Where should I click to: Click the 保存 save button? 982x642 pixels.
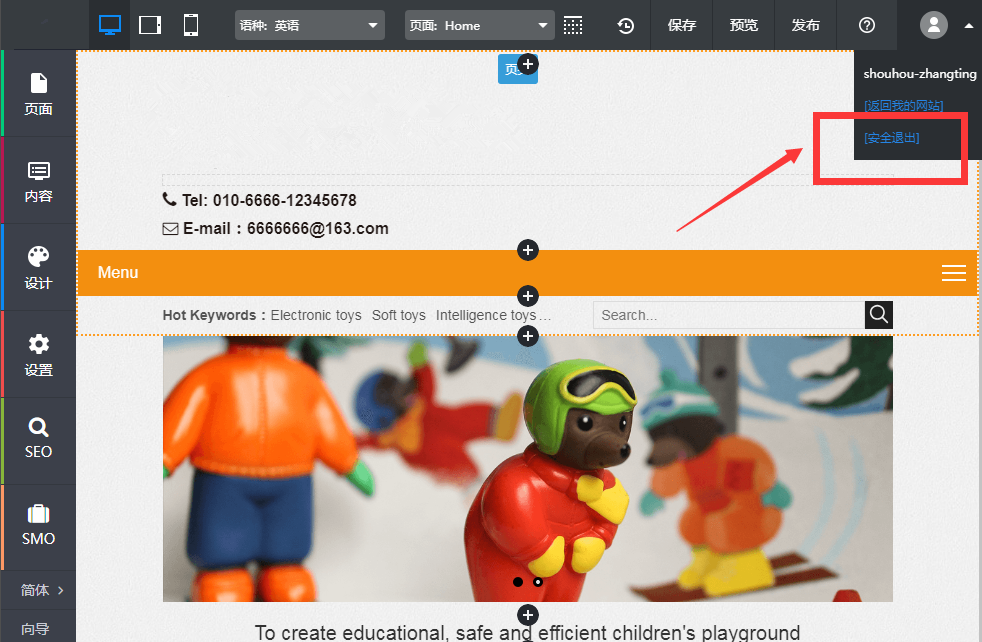pyautogui.click(x=682, y=25)
